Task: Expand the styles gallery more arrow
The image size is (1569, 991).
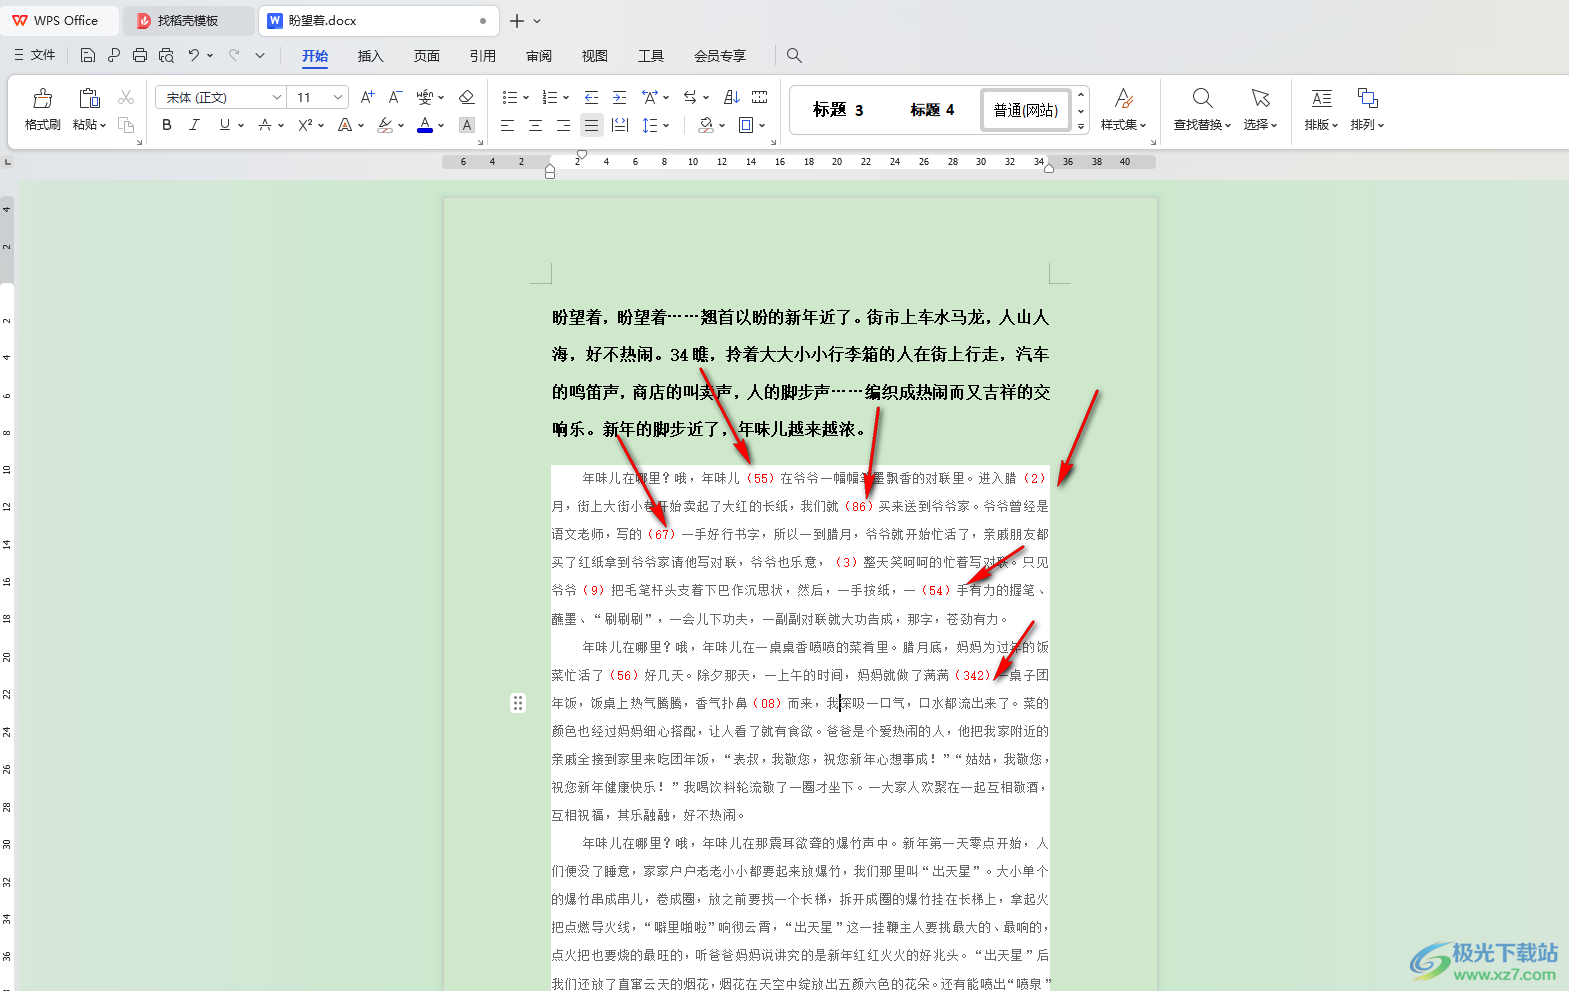Action: pos(1081,126)
